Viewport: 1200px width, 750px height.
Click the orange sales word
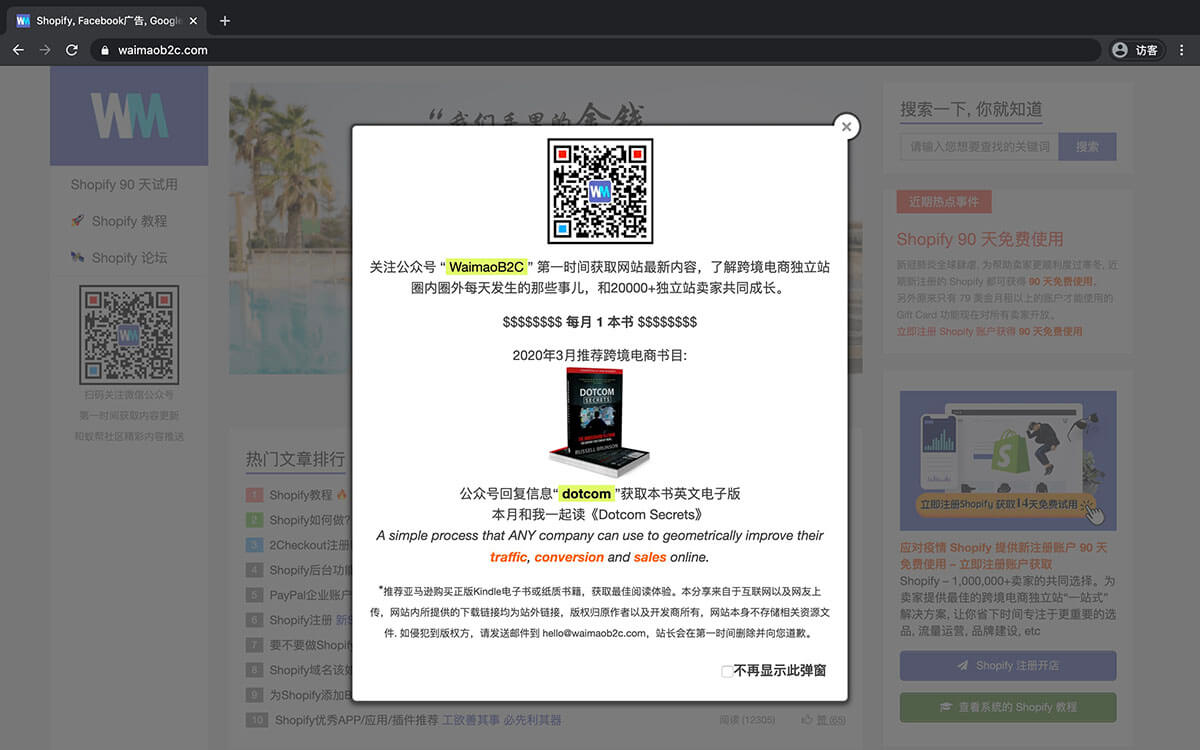coord(650,557)
